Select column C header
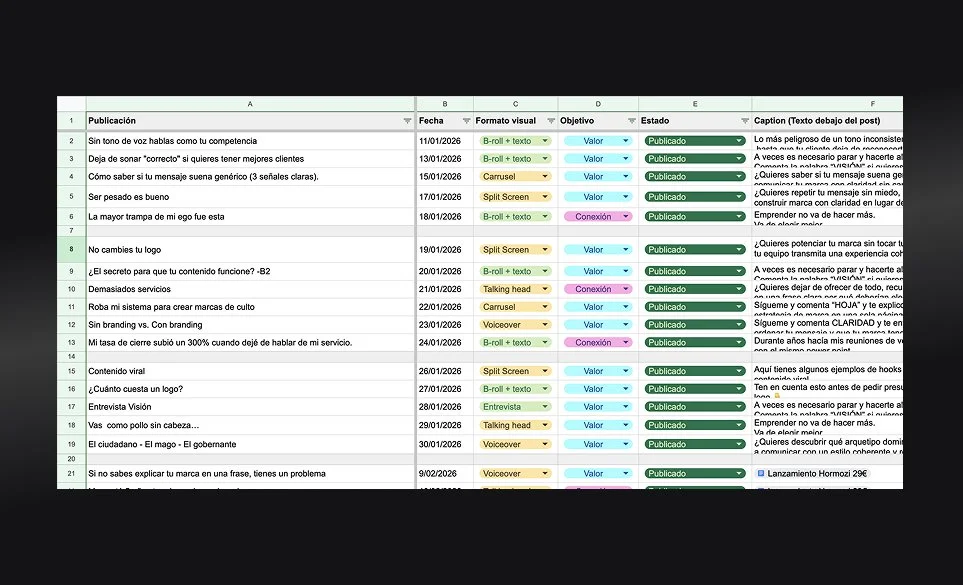 (515, 104)
